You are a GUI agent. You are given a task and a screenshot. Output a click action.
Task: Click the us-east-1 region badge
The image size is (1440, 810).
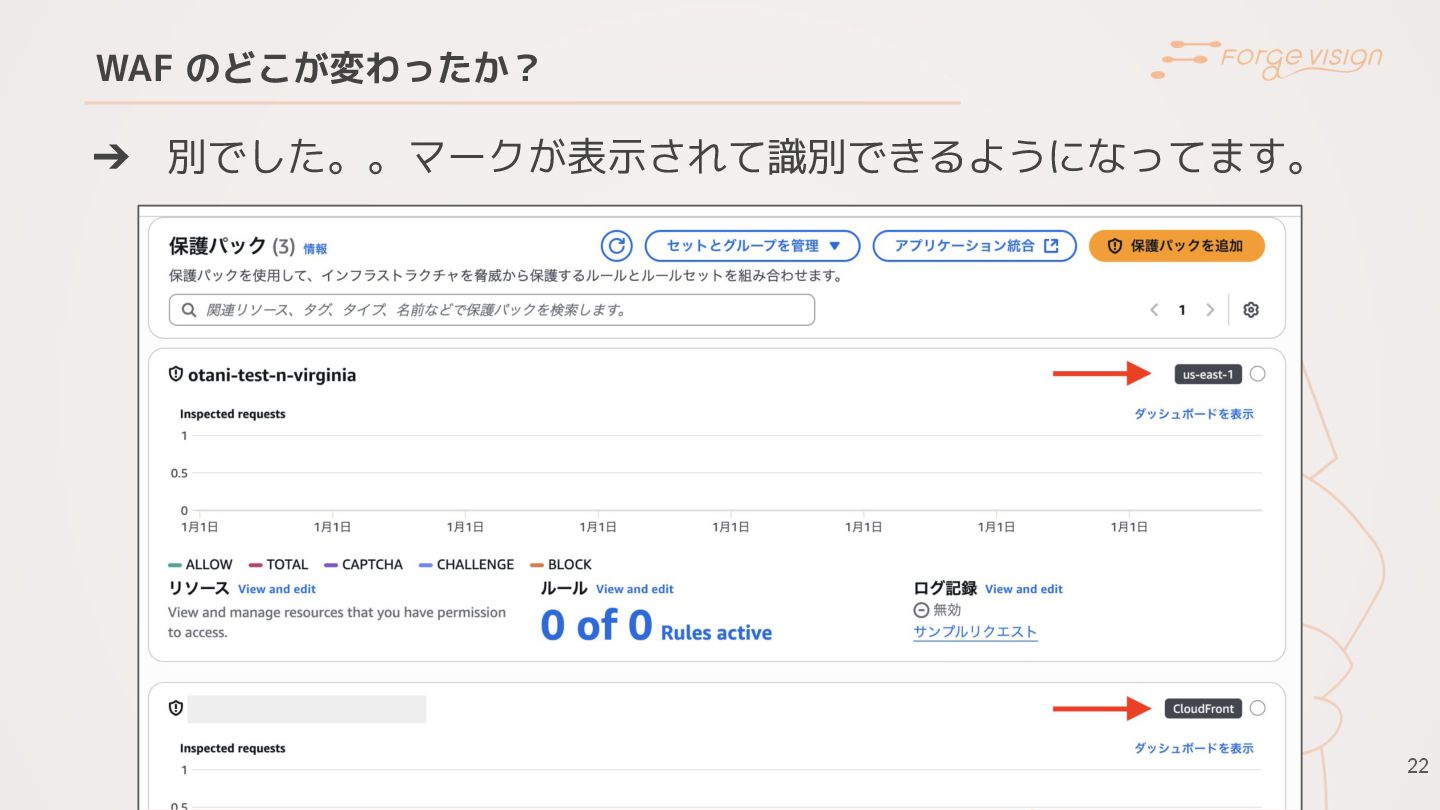coord(1208,374)
